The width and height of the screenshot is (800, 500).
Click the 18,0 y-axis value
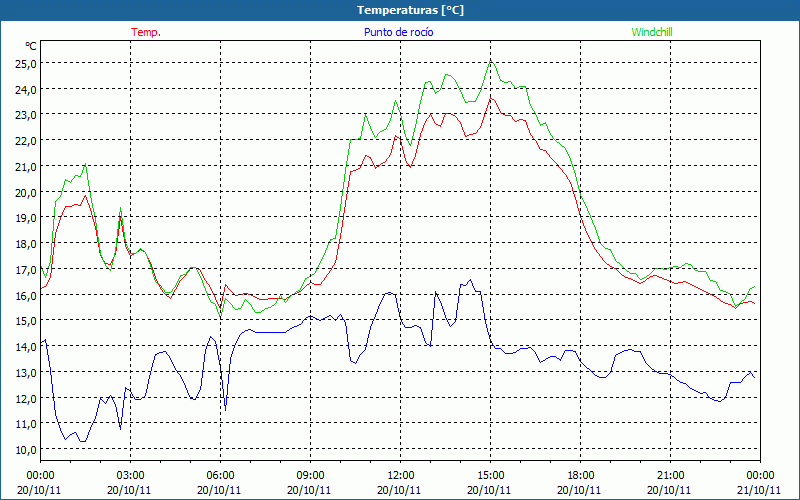pos(26,244)
